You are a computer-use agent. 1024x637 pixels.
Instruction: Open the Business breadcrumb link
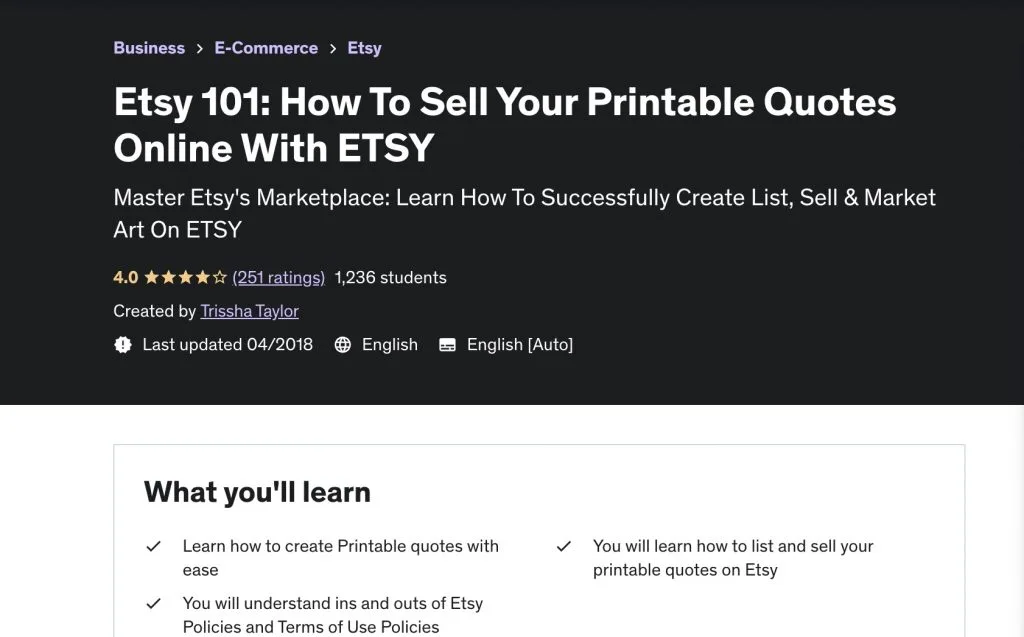[149, 48]
